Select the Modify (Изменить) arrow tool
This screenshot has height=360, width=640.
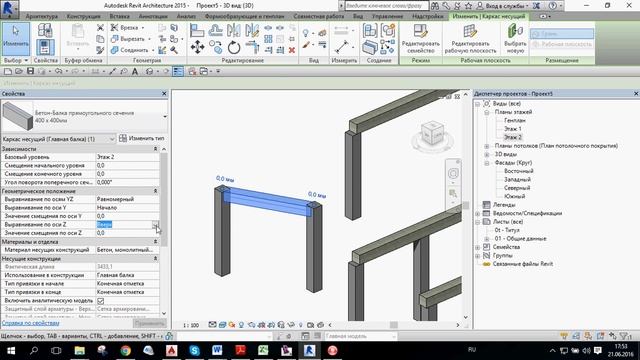pos(16,38)
